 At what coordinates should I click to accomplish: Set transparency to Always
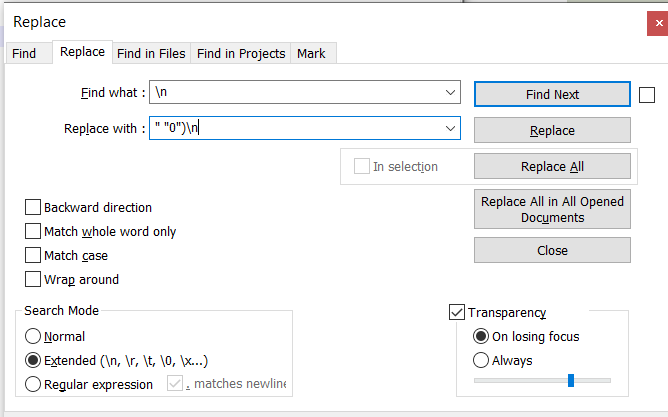481,360
